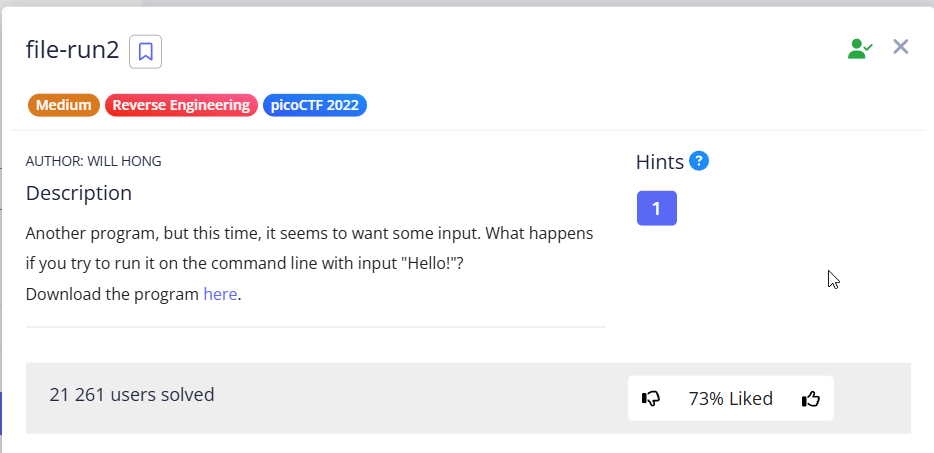Open the Hints help question mark
The image size is (934, 453).
pos(699,161)
